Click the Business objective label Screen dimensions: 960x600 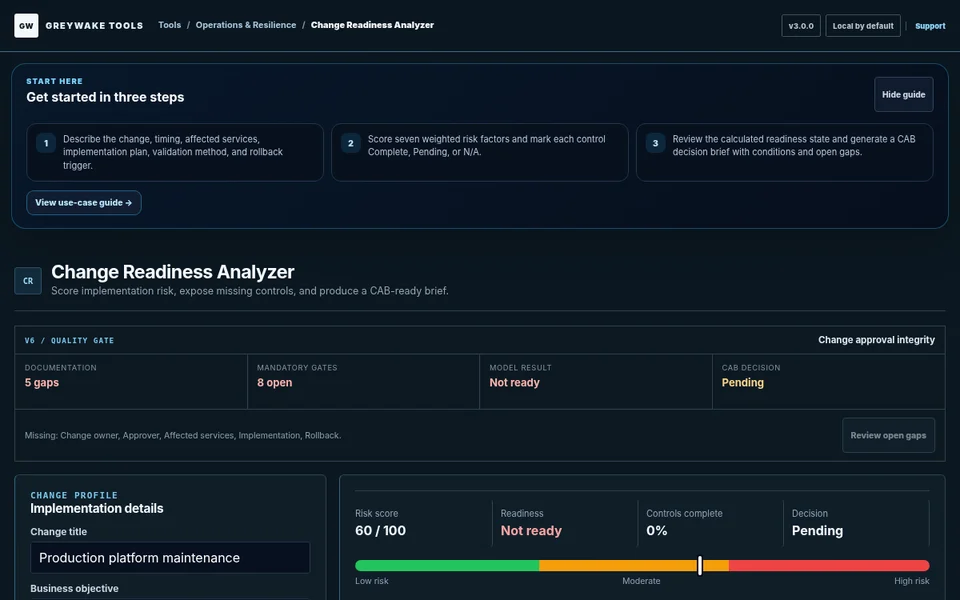pyautogui.click(x=75, y=588)
